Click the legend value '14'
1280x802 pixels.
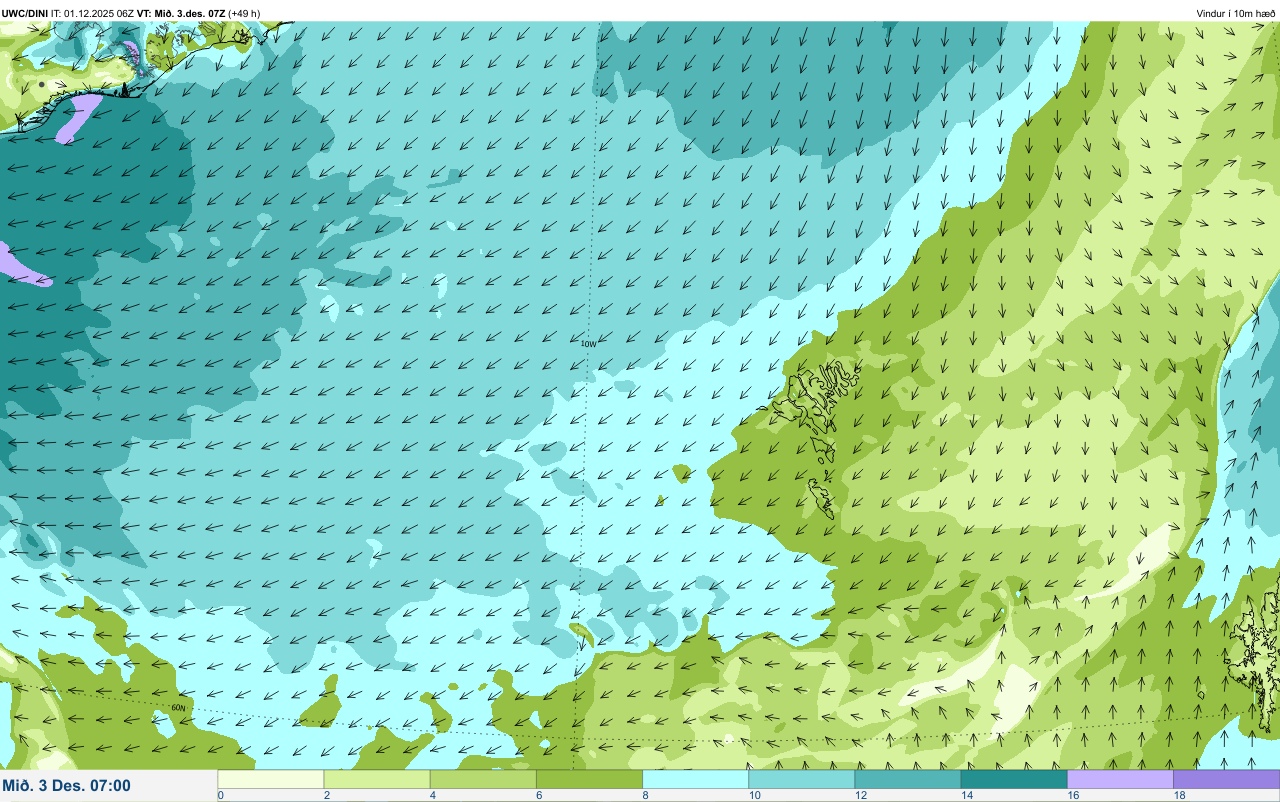966,795
